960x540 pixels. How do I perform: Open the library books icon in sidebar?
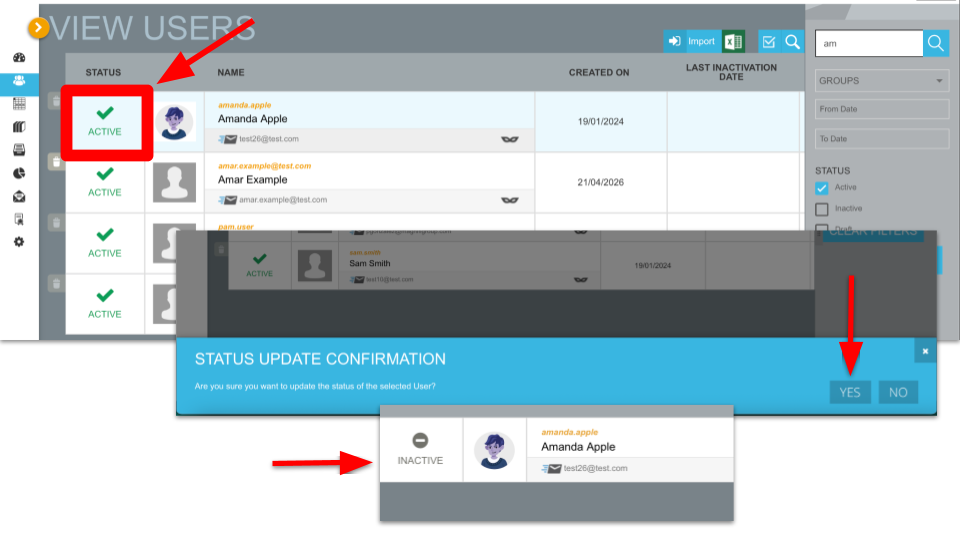click(19, 127)
